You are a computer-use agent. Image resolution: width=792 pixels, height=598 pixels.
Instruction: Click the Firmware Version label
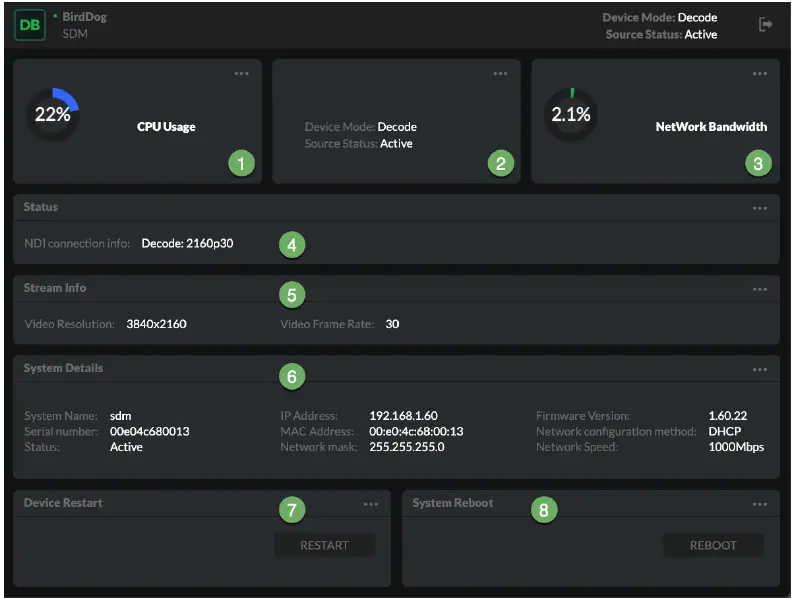pyautogui.click(x=583, y=416)
